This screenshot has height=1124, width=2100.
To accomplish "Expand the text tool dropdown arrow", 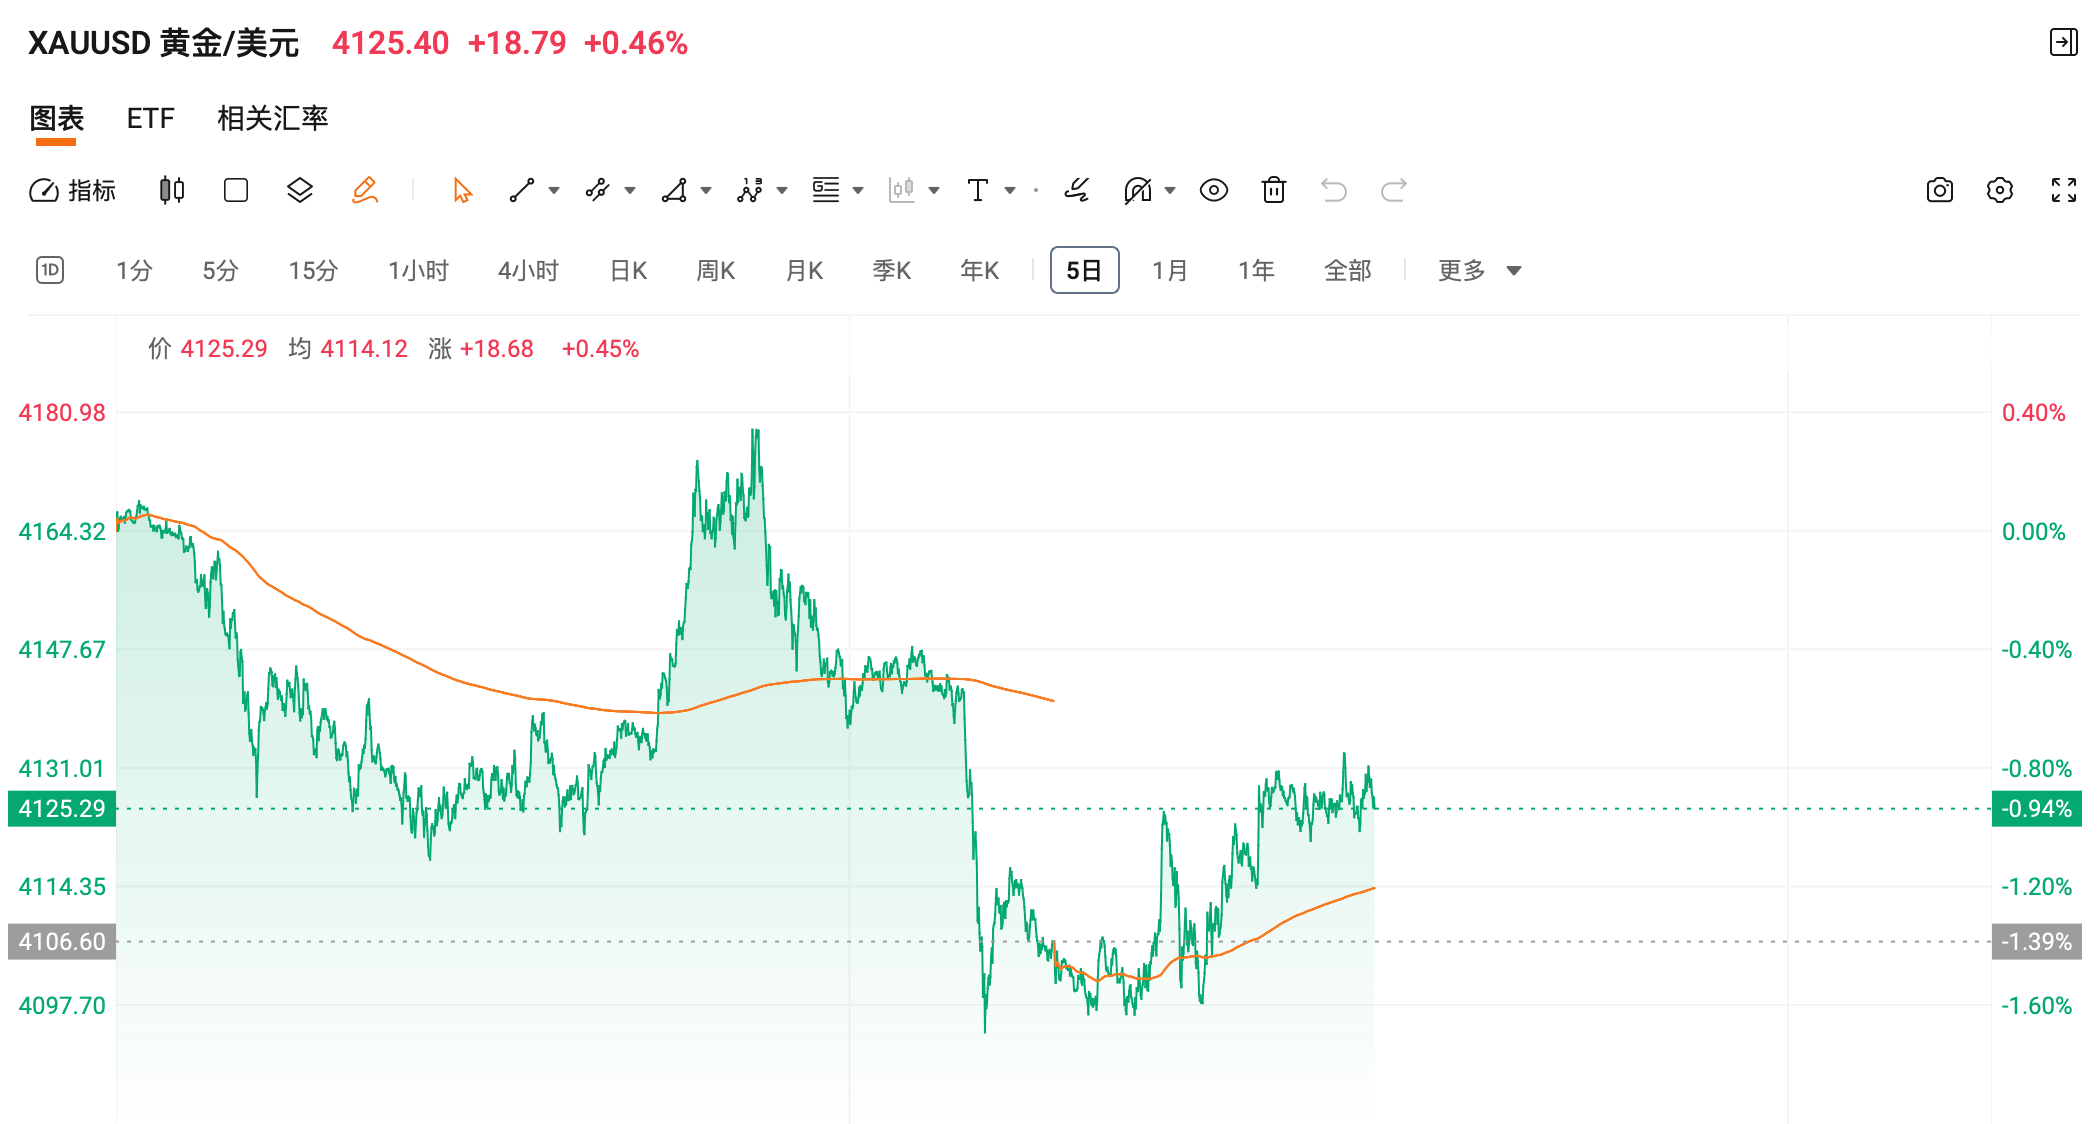I will (1010, 190).
